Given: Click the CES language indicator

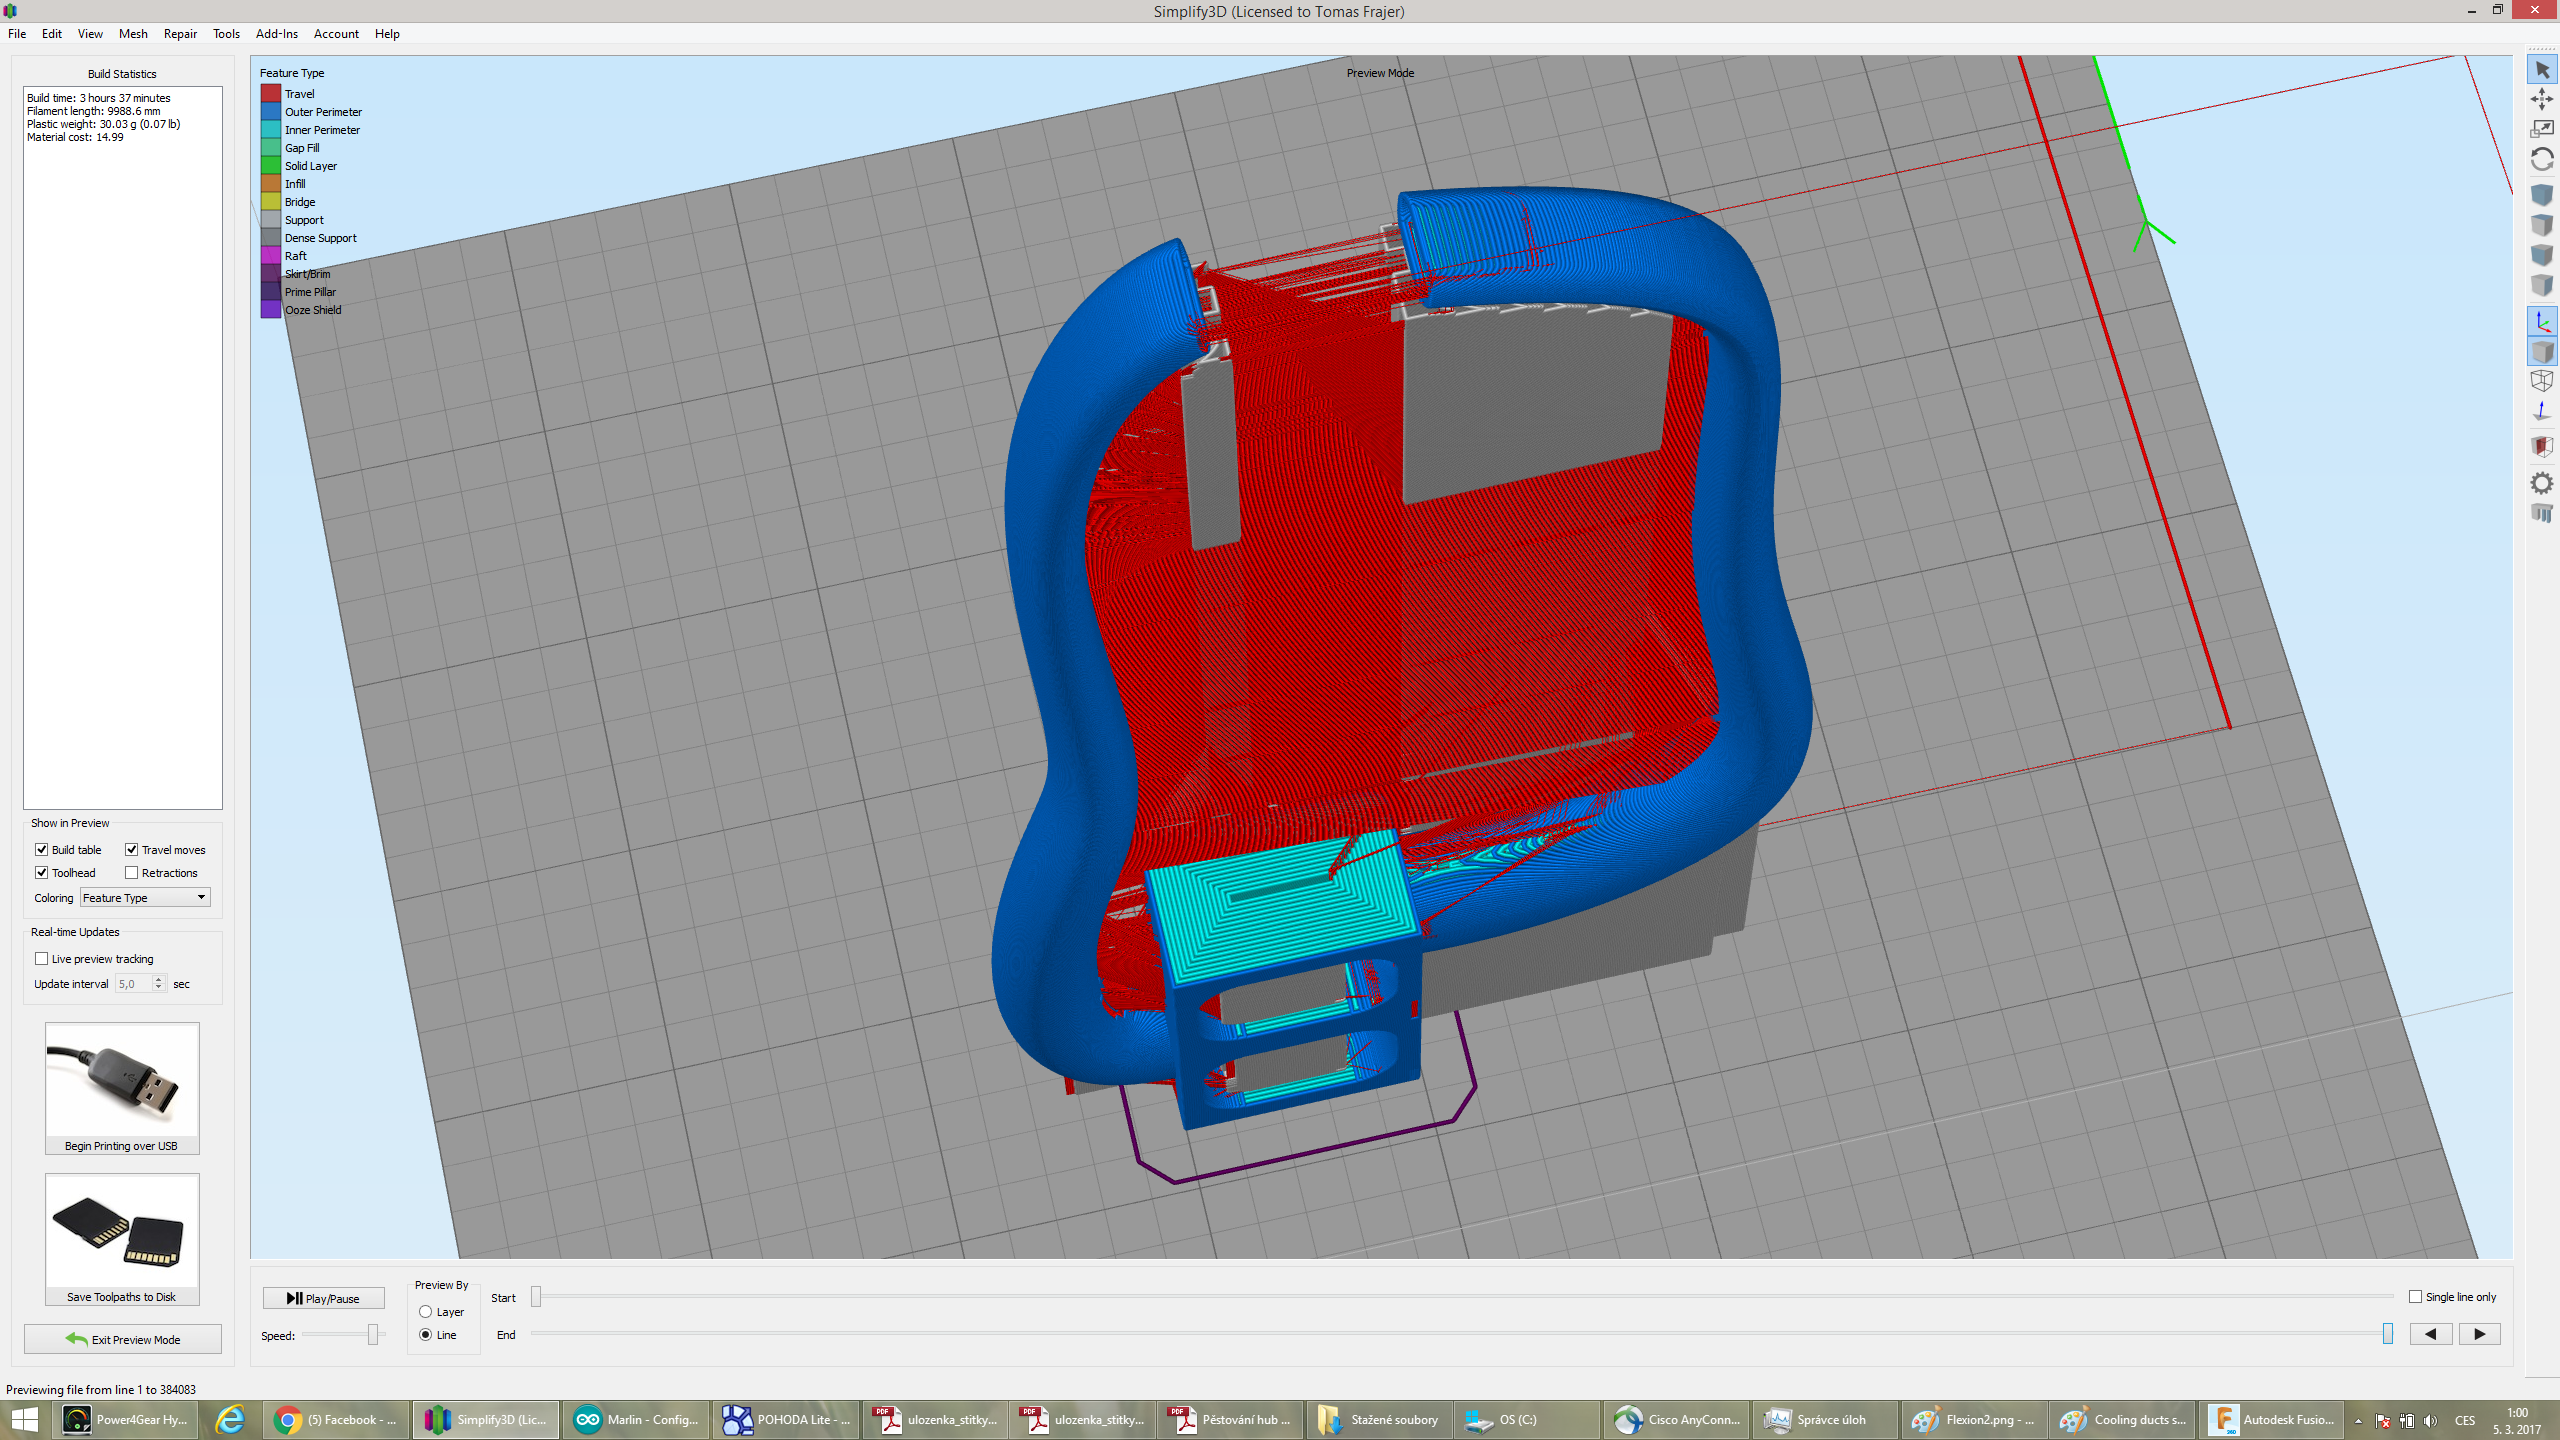Looking at the screenshot, I should [x=2465, y=1421].
